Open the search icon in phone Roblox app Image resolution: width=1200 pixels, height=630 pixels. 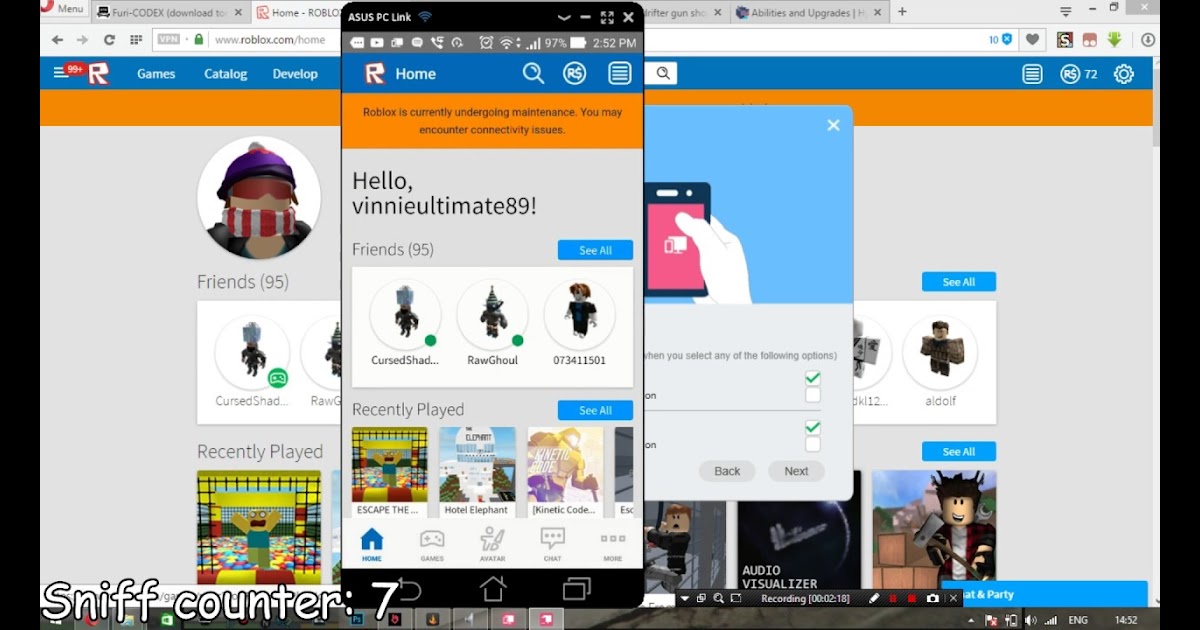tap(533, 73)
